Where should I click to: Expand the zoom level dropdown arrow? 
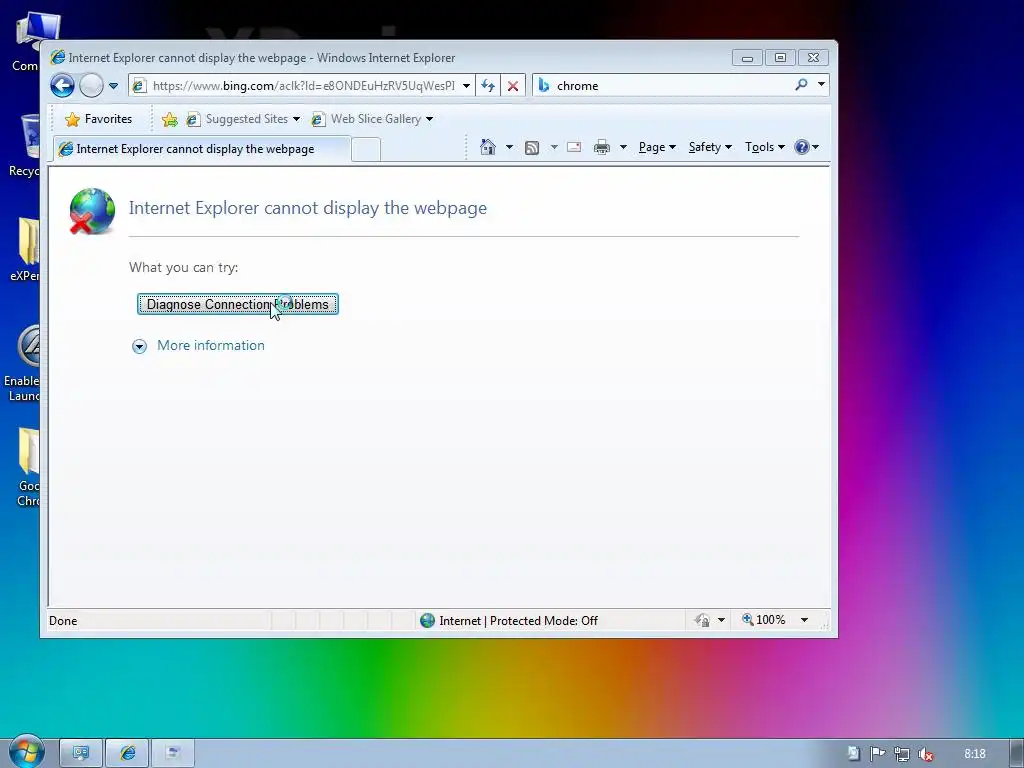(805, 620)
